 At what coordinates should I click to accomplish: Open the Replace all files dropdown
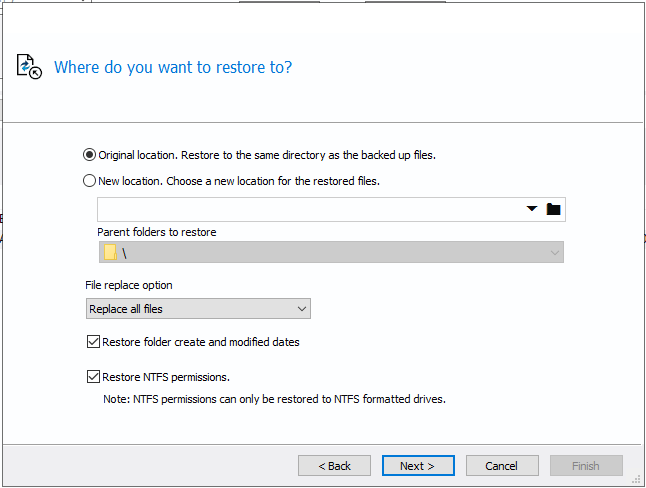198,309
